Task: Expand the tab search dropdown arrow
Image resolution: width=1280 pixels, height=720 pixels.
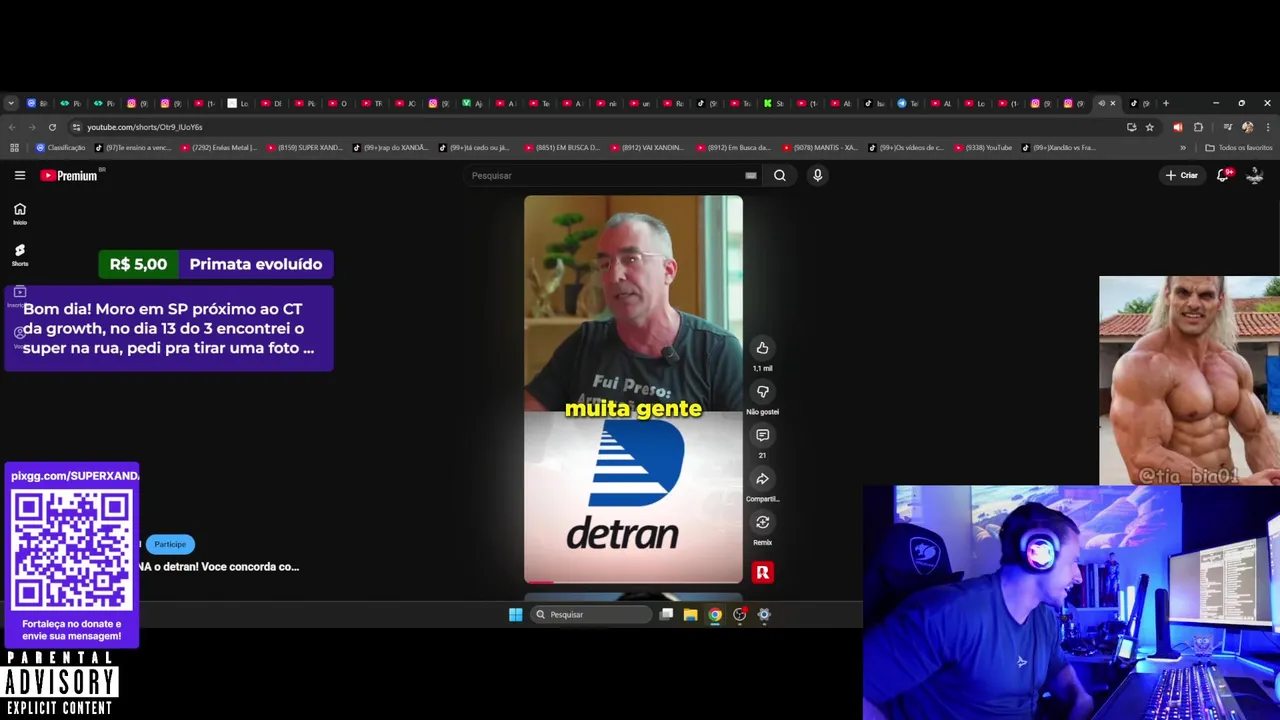Action: [x=11, y=103]
